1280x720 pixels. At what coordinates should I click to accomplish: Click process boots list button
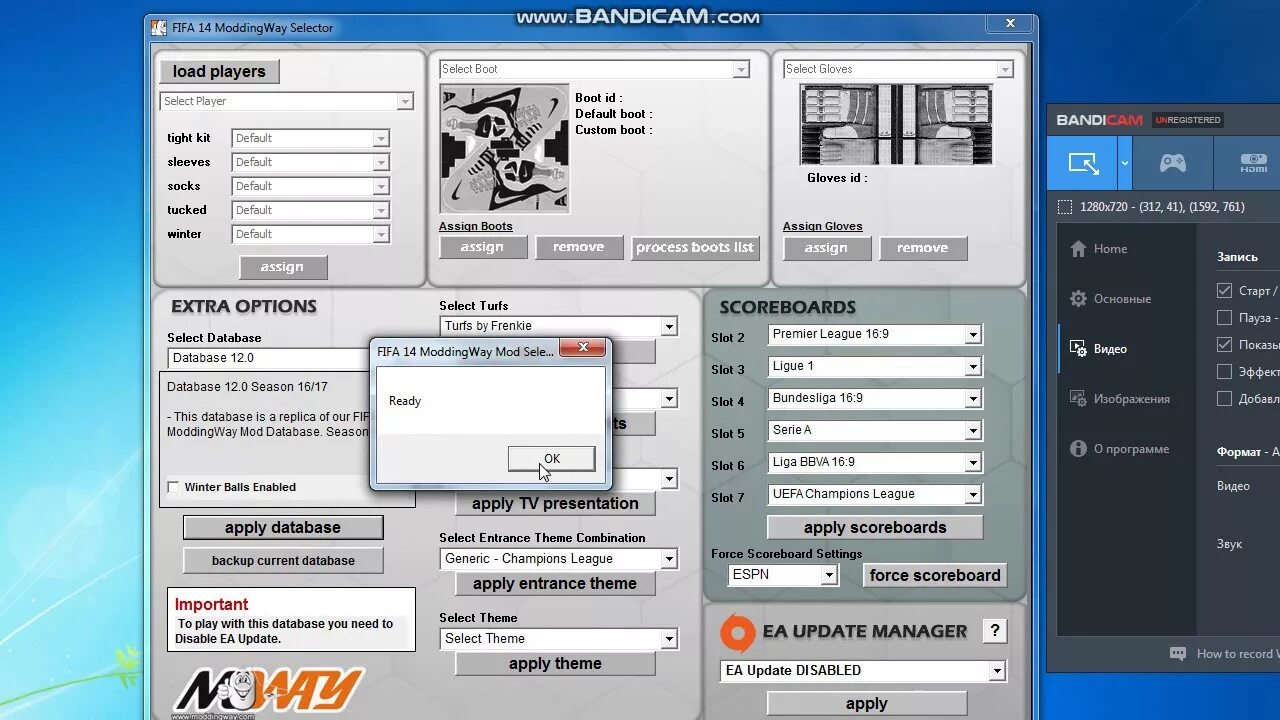point(695,248)
